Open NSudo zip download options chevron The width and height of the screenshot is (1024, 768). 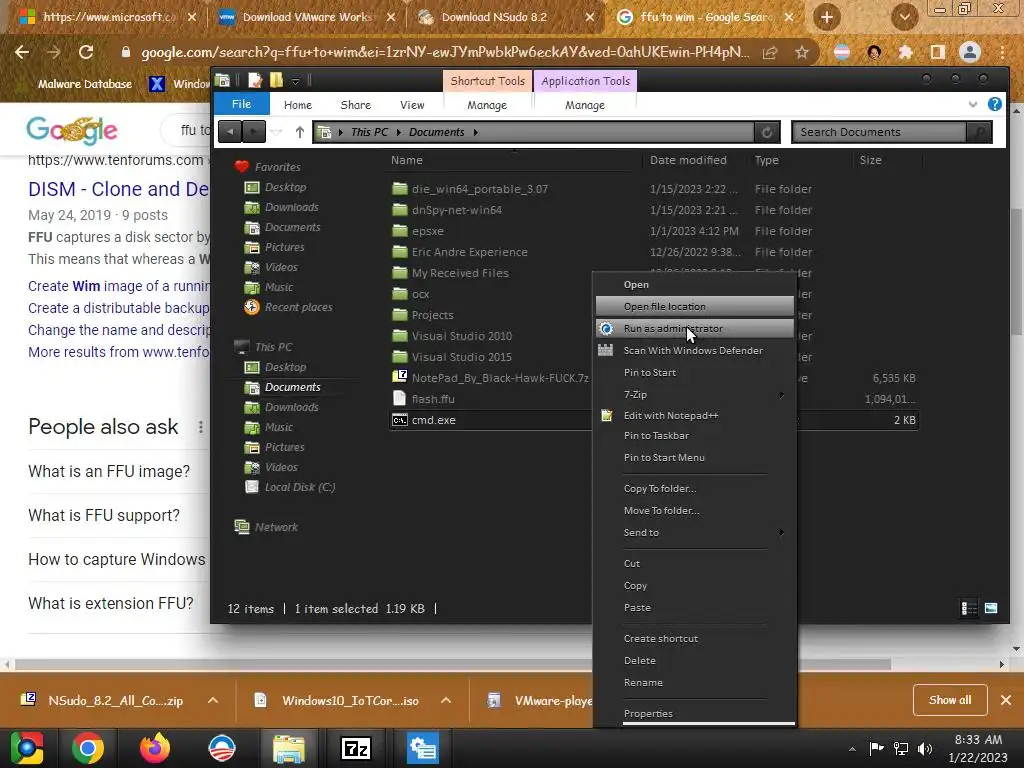[x=213, y=701]
